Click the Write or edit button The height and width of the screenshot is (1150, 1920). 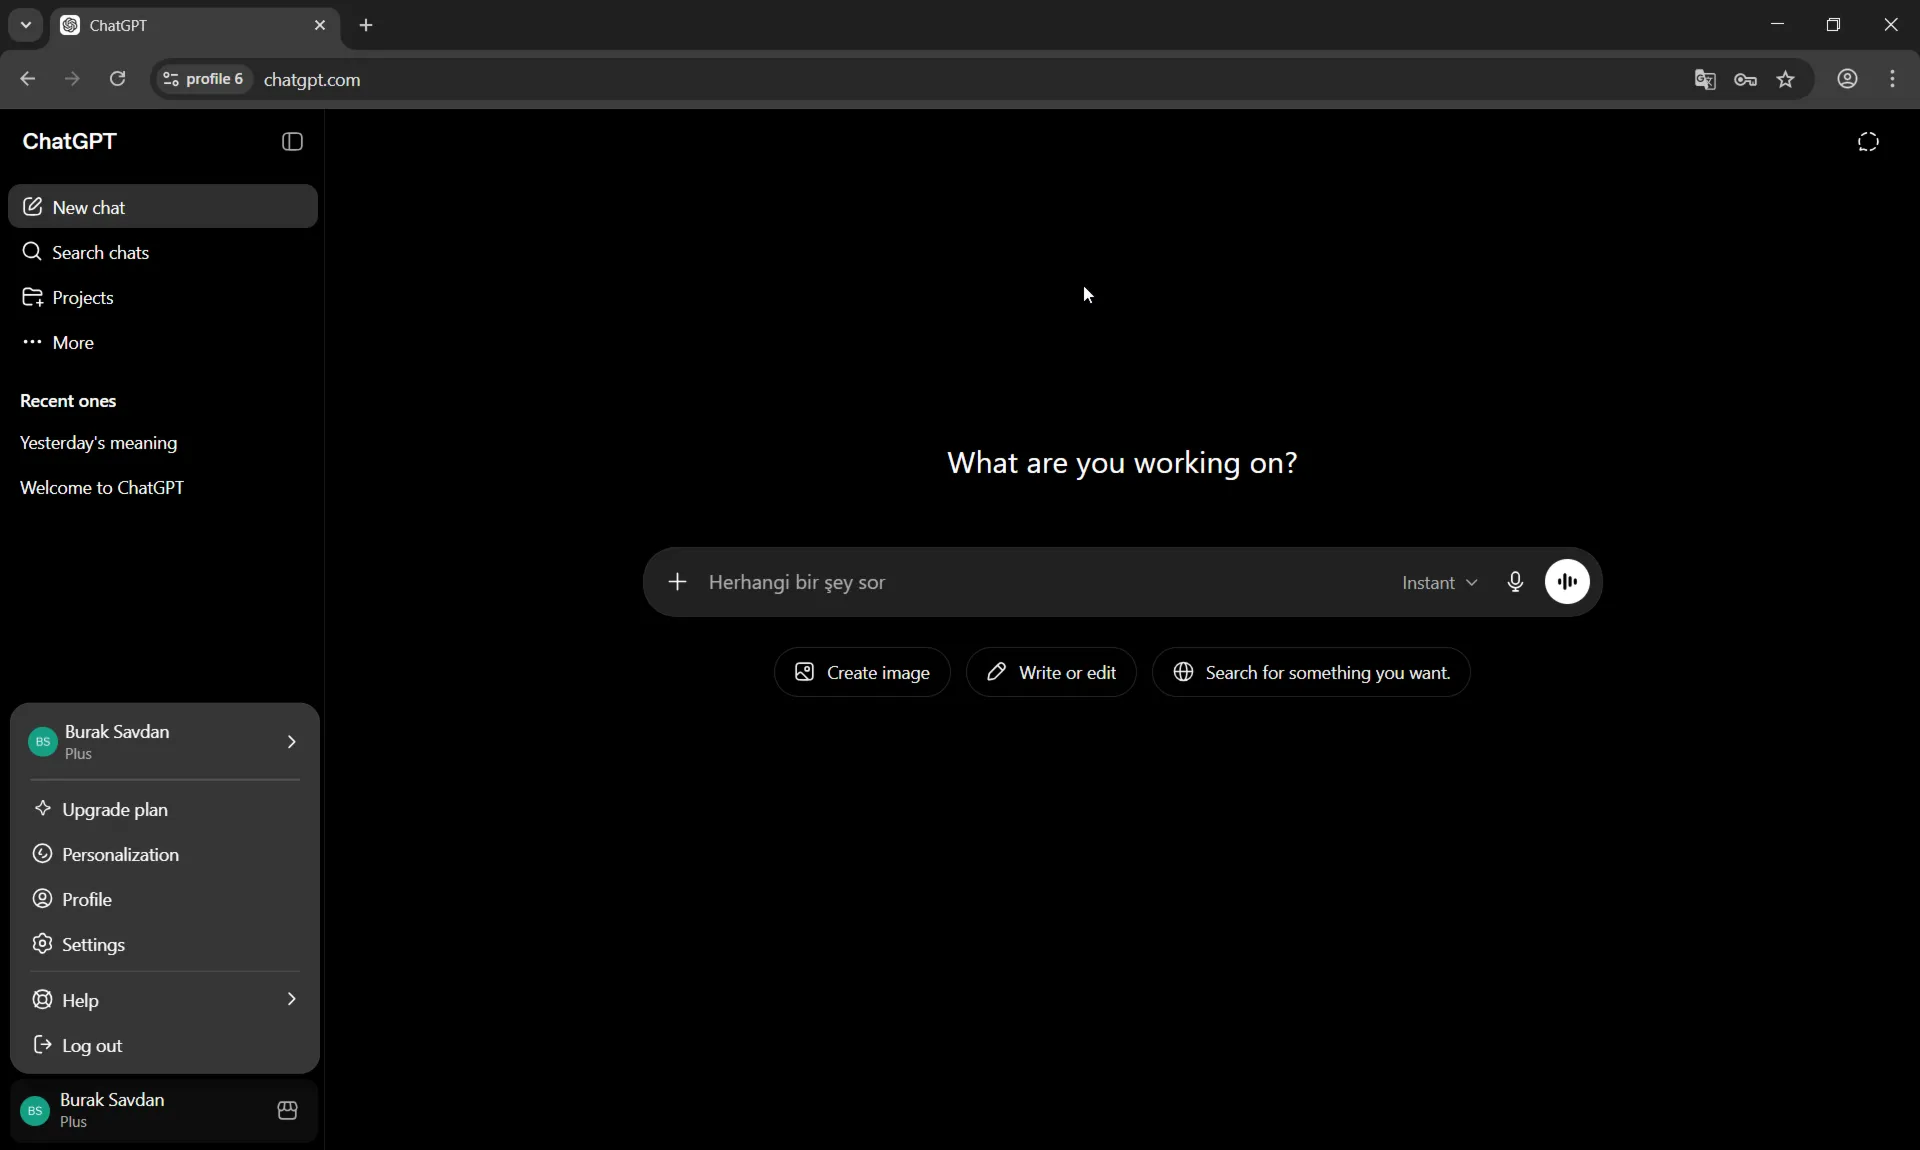coord(1051,673)
